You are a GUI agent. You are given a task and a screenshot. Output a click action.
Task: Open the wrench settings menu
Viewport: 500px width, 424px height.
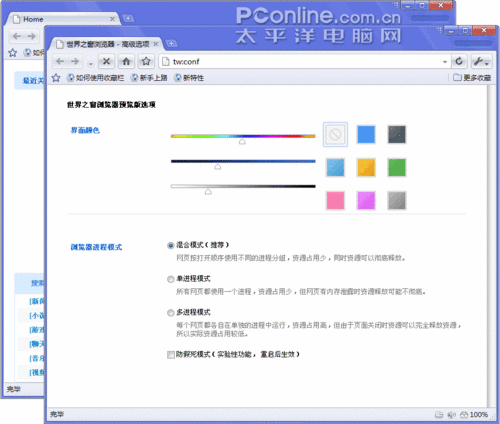[481, 61]
